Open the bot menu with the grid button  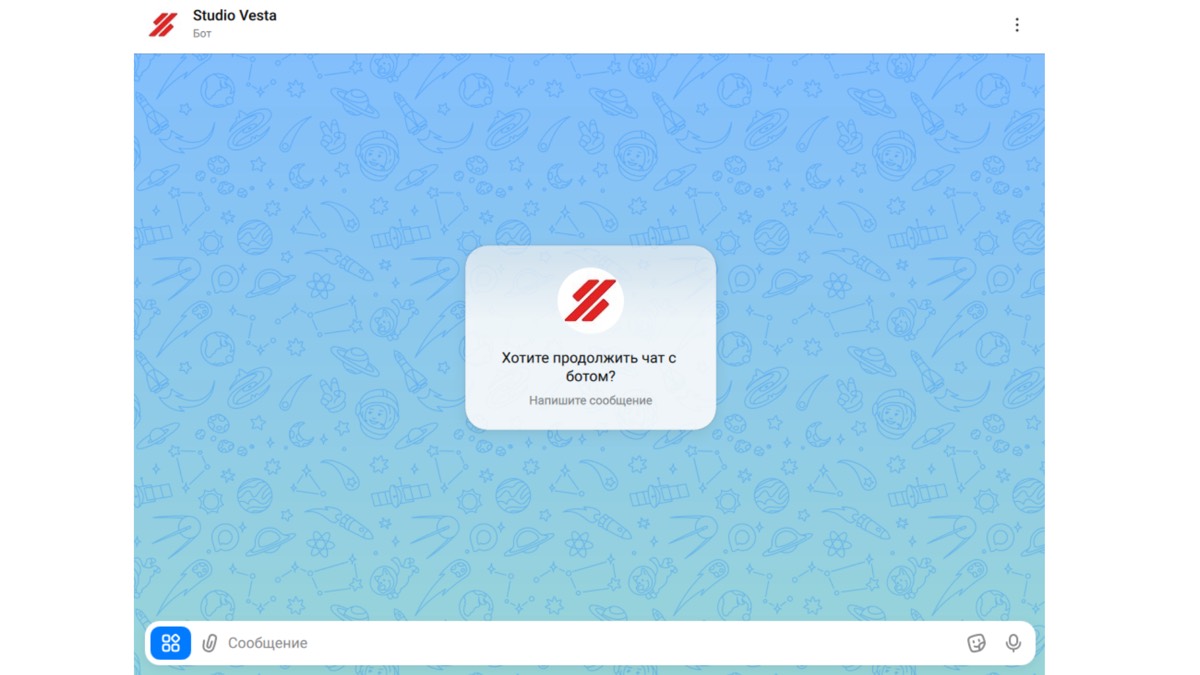coord(170,643)
